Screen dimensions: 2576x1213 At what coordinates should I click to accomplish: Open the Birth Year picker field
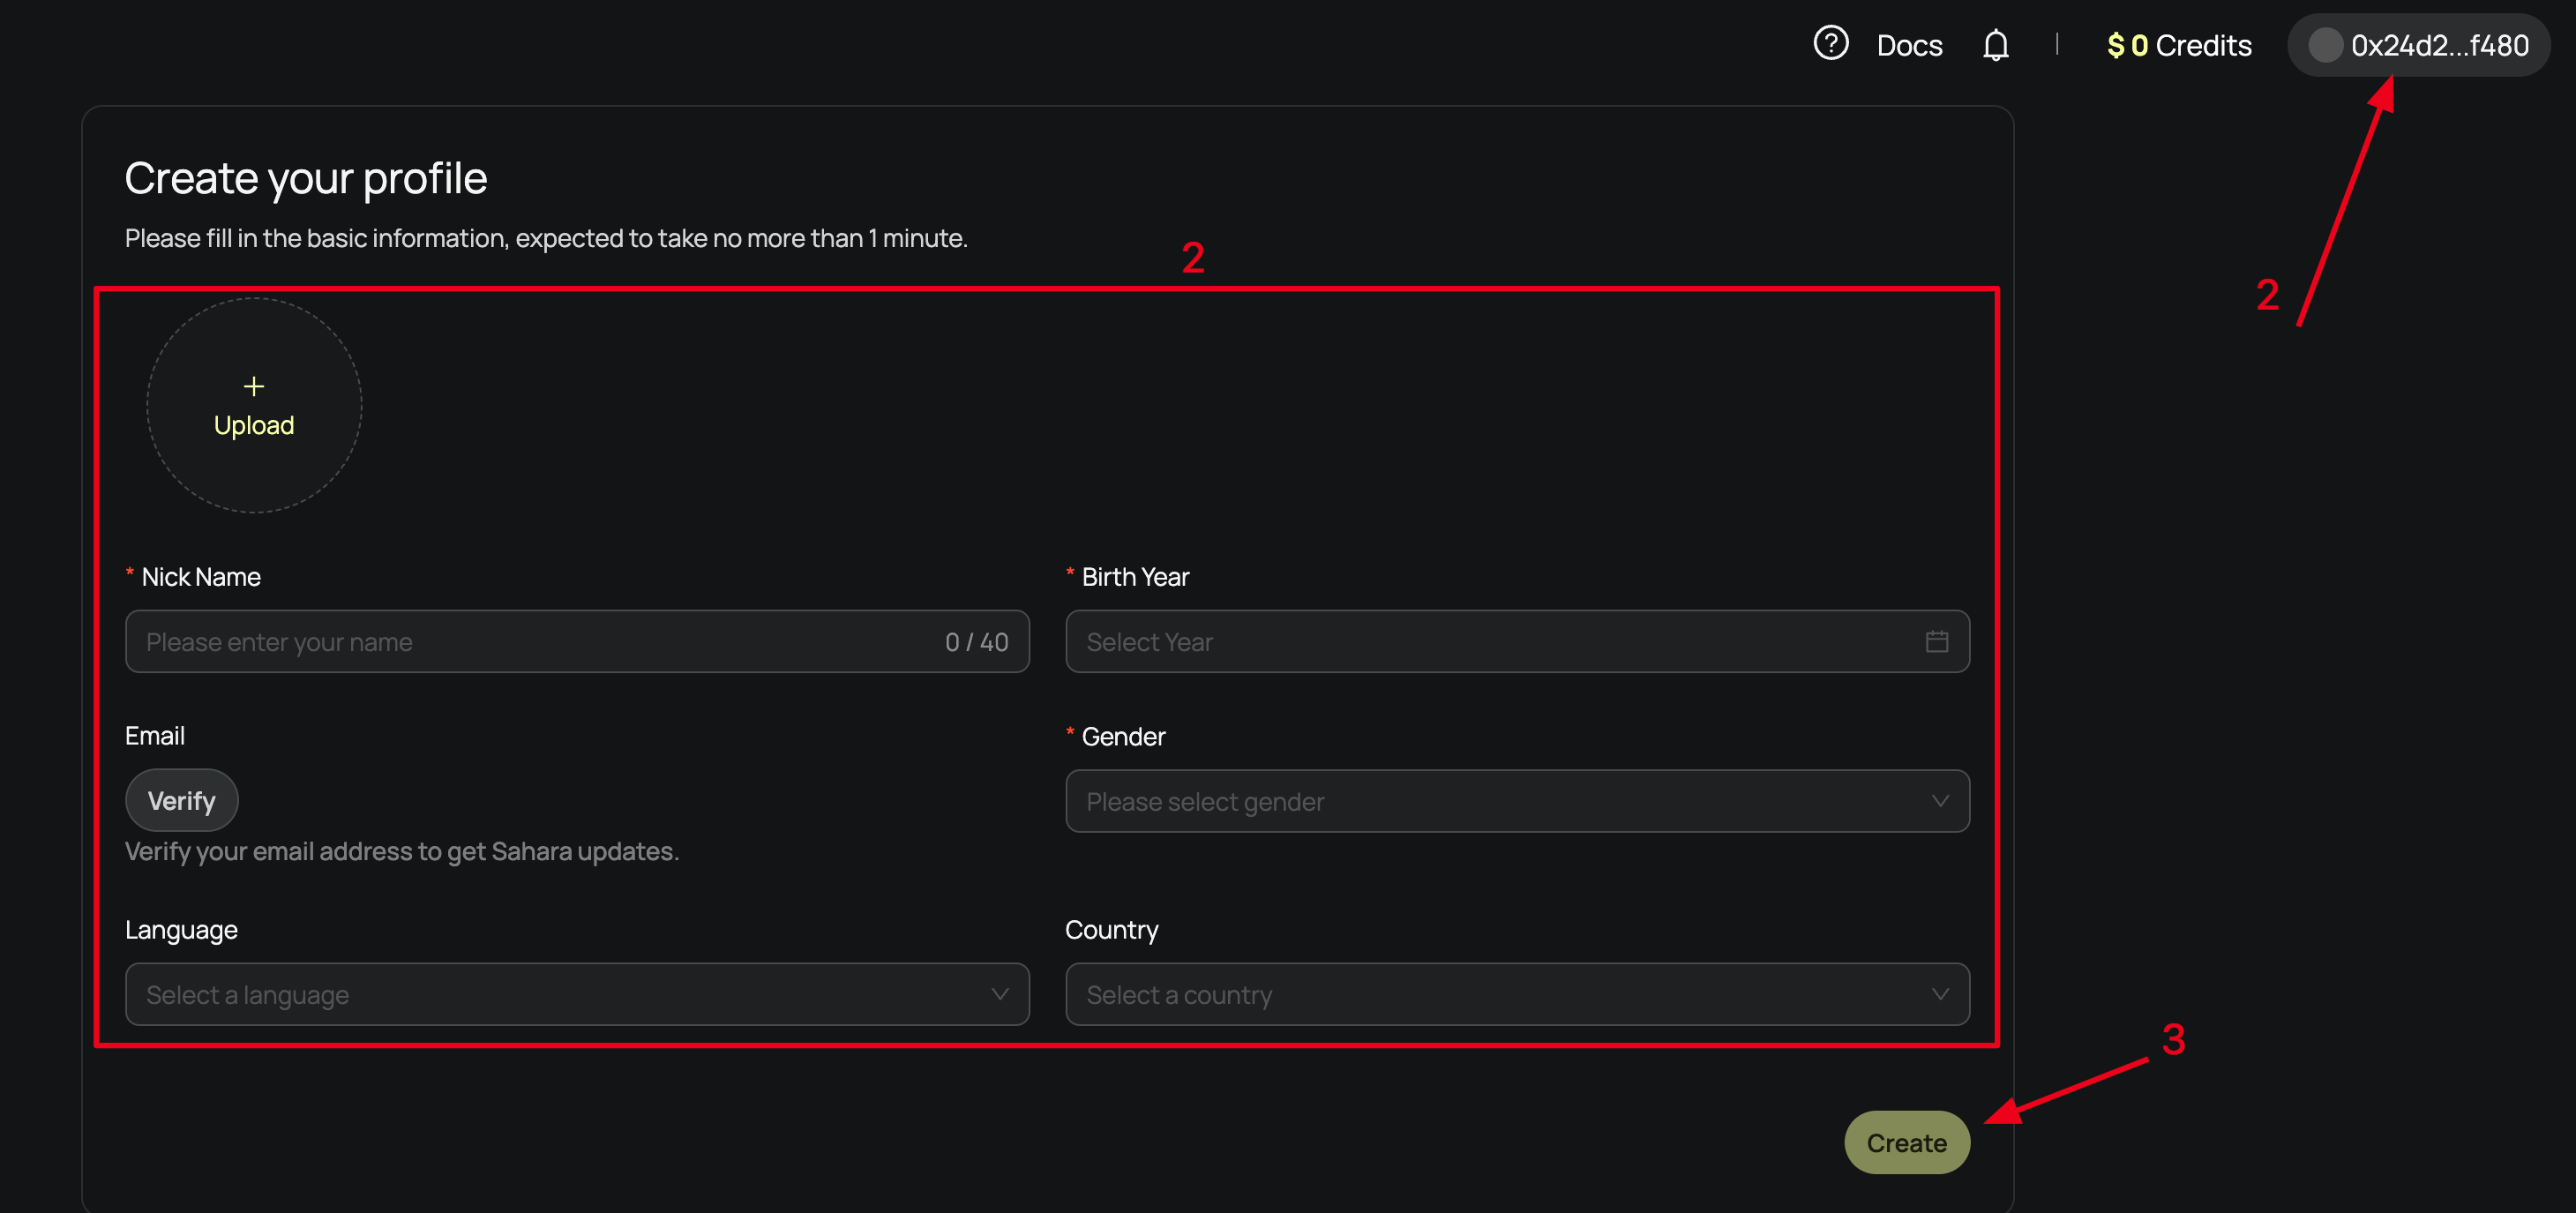(1517, 641)
